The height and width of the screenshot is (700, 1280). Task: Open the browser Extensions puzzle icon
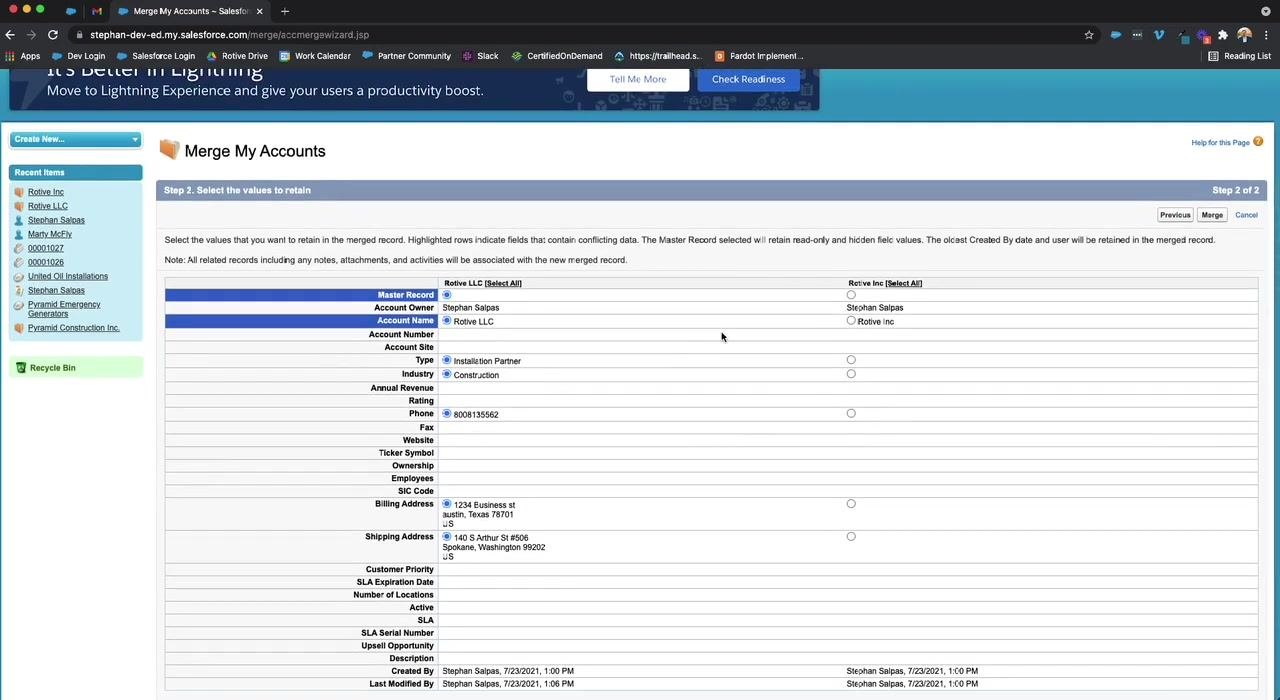click(x=1222, y=34)
